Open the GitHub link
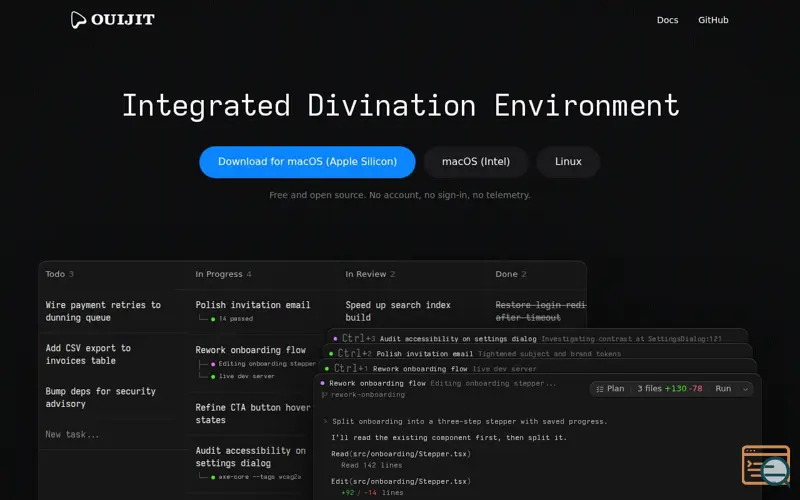Viewport: 800px width, 500px height. [713, 20]
